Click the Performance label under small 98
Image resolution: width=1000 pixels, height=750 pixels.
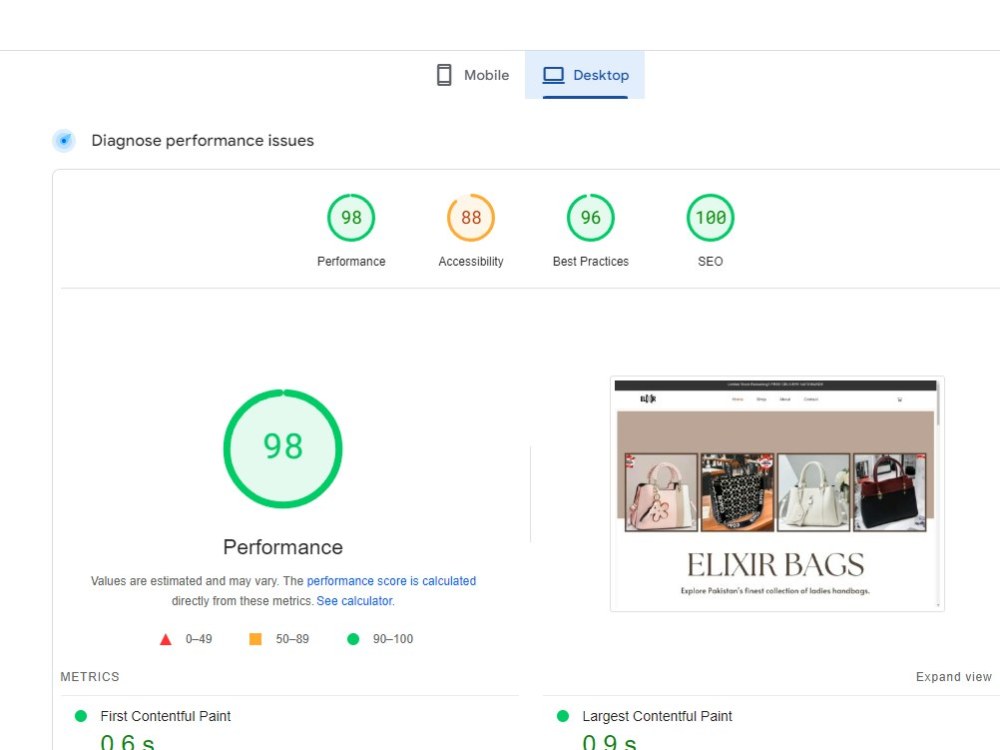pyautogui.click(x=351, y=261)
